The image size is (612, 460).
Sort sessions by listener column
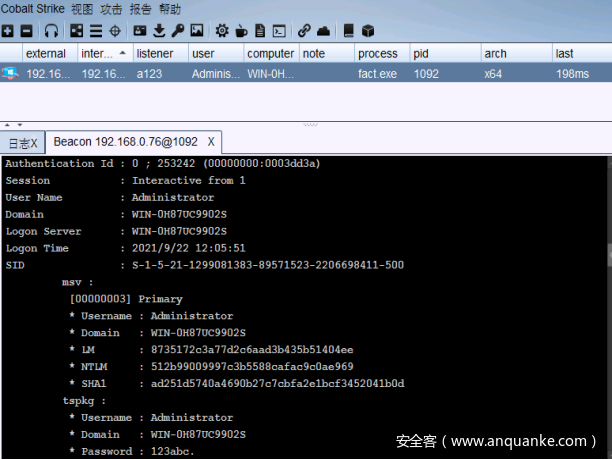click(x=160, y=53)
